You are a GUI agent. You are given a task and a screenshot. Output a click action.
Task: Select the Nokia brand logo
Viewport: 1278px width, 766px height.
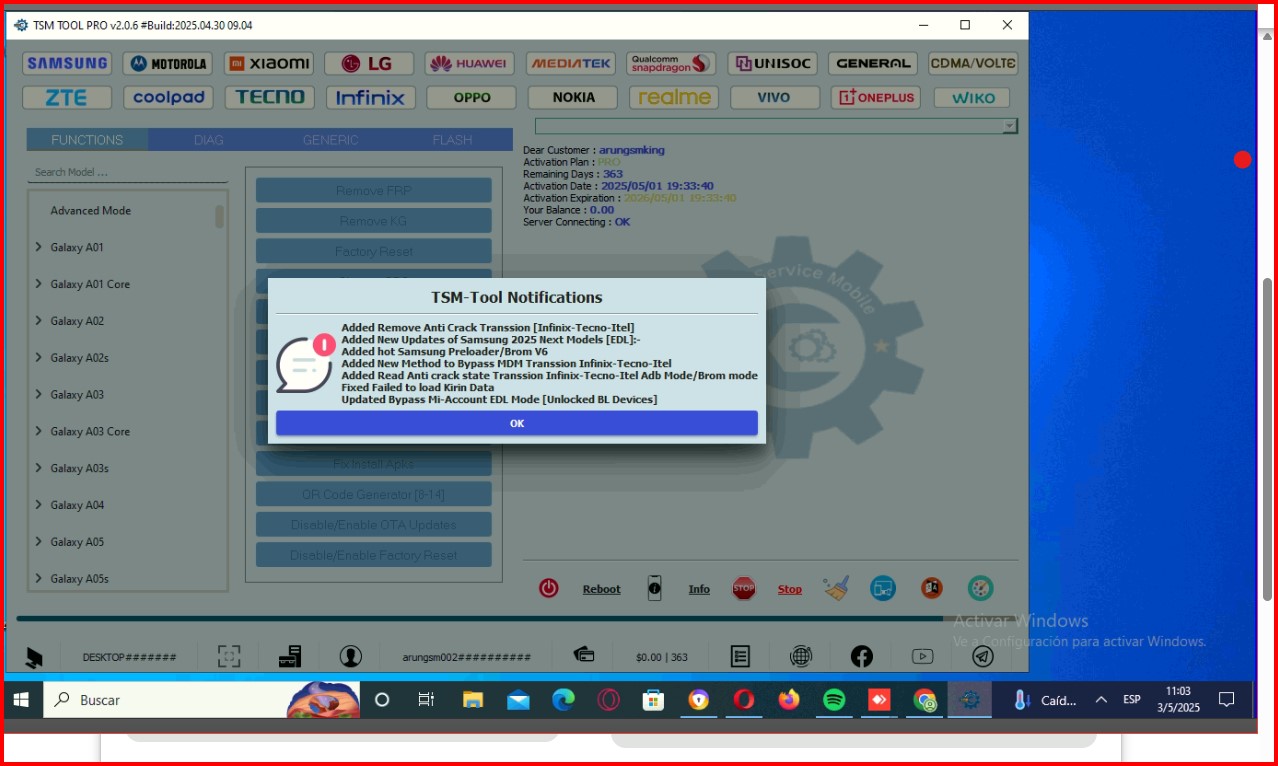573,97
